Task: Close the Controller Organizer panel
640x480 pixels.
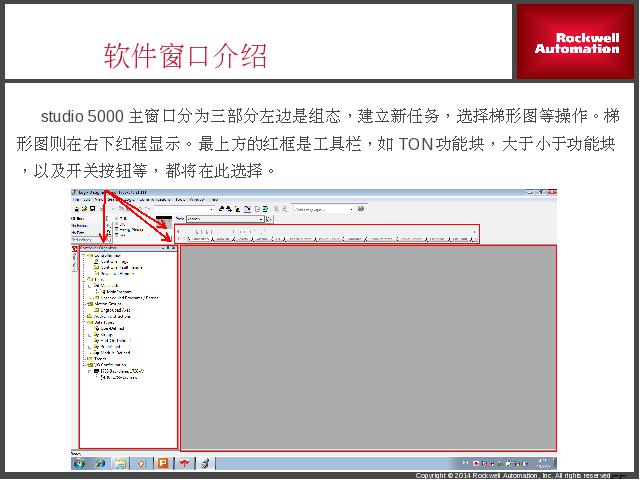Action: [174, 248]
